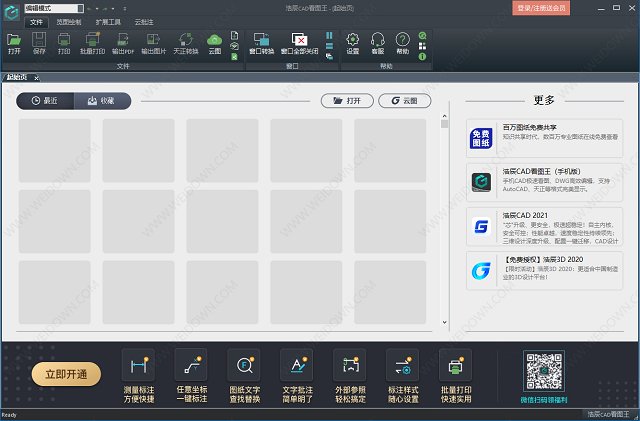Screen dimensions: 640x421
Task: Switch to the 最近 recent files toggle
Action: pos(45,100)
